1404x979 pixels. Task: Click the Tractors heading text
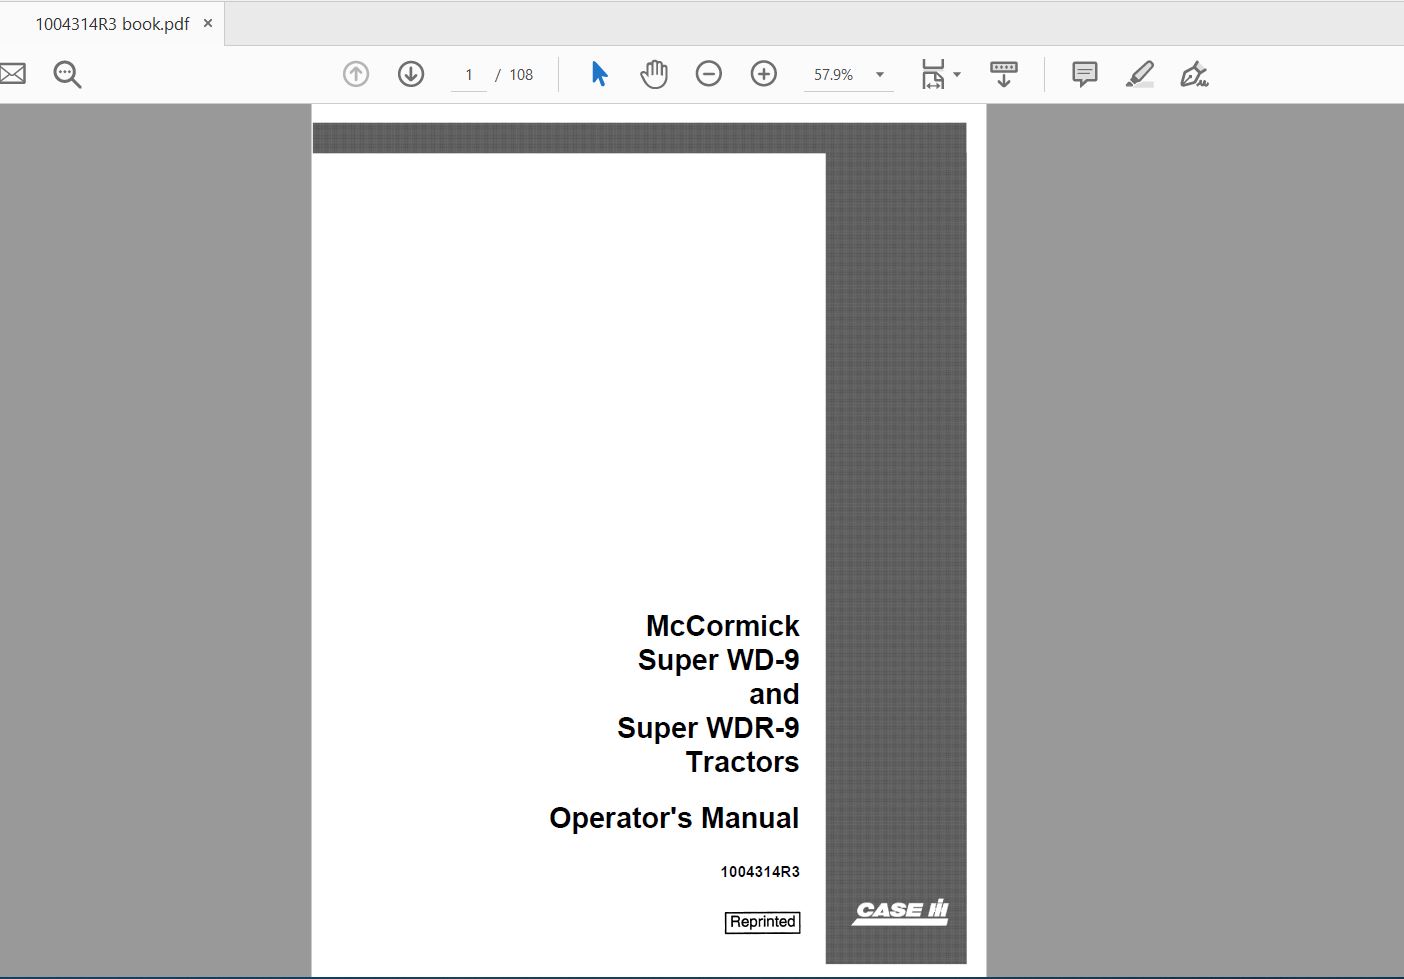pyautogui.click(x=742, y=762)
